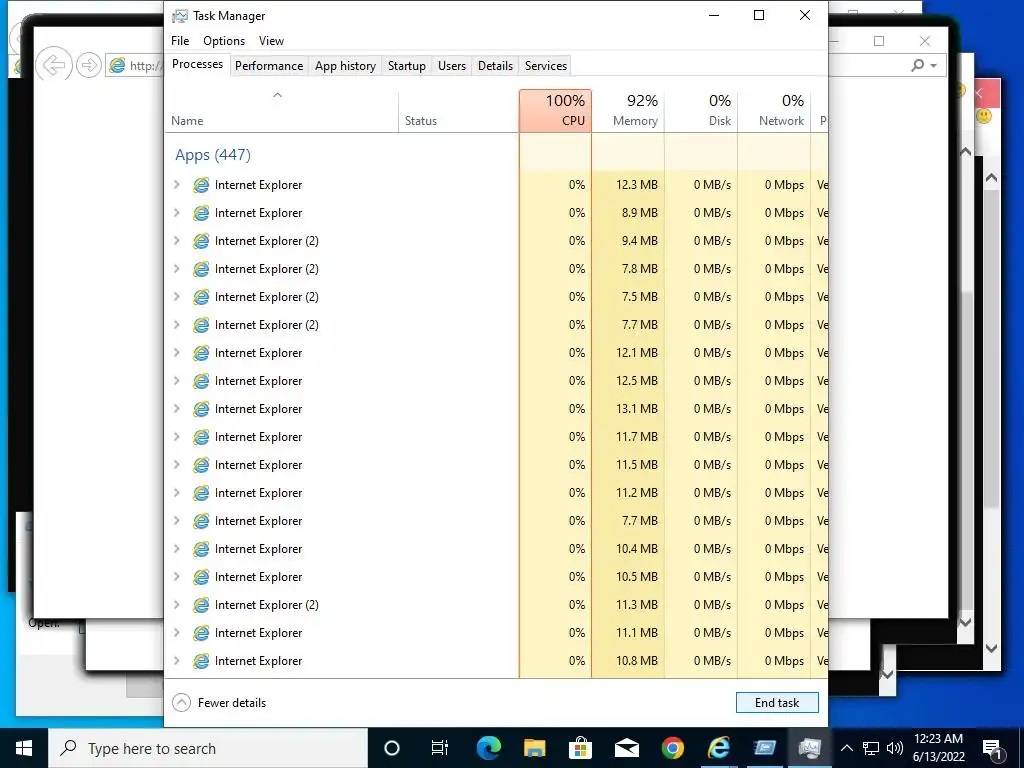Expand Internet Explorer row using 12.1 MB

click(x=176, y=353)
